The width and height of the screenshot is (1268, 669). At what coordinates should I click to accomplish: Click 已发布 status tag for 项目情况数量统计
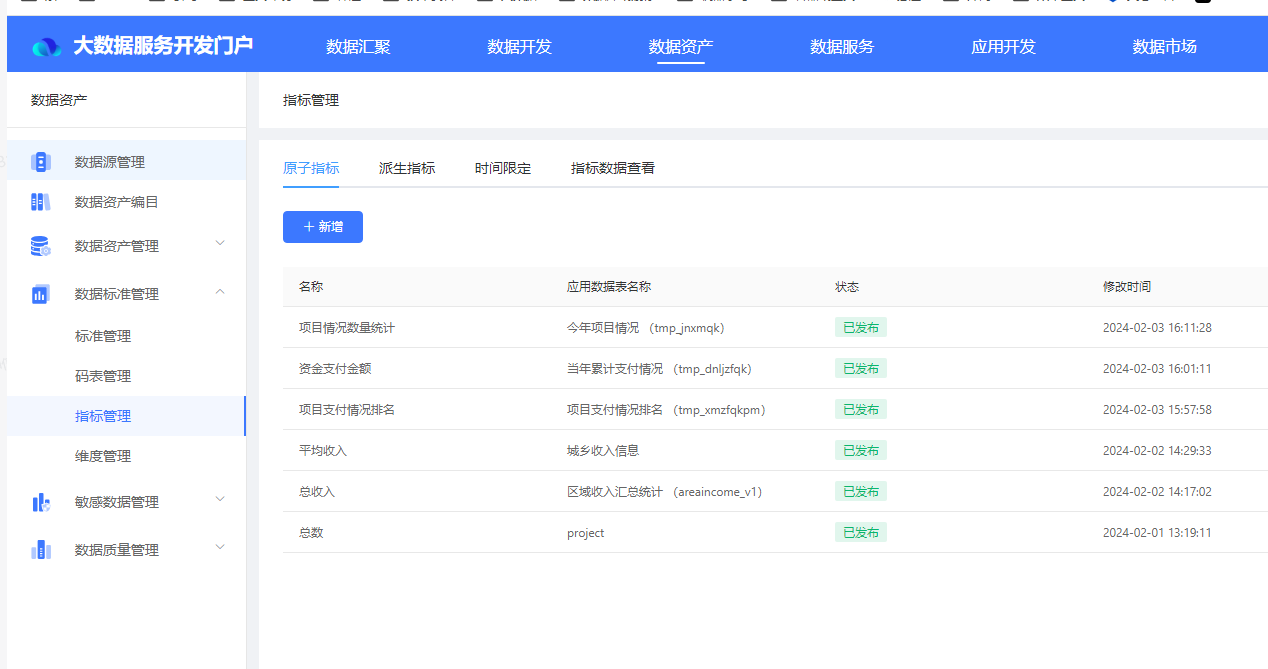(861, 328)
